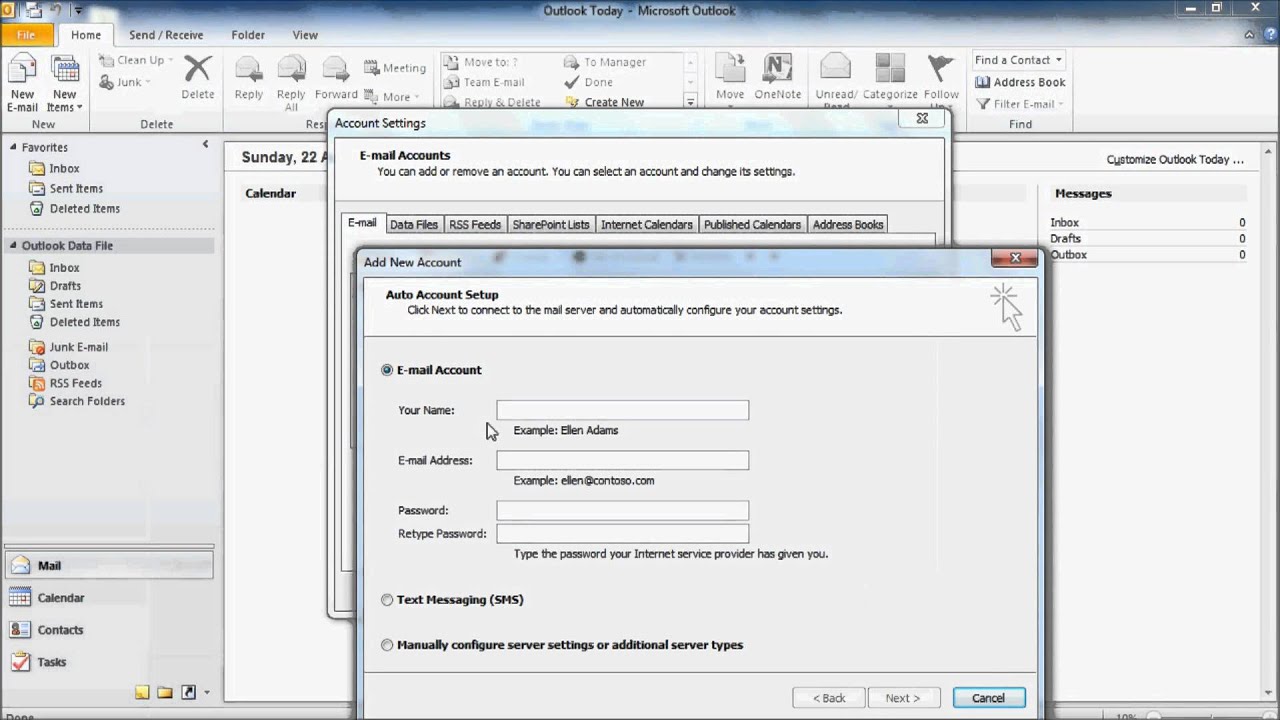1280x720 pixels.
Task: Click Customize Outlook Today link
Action: [1175, 160]
